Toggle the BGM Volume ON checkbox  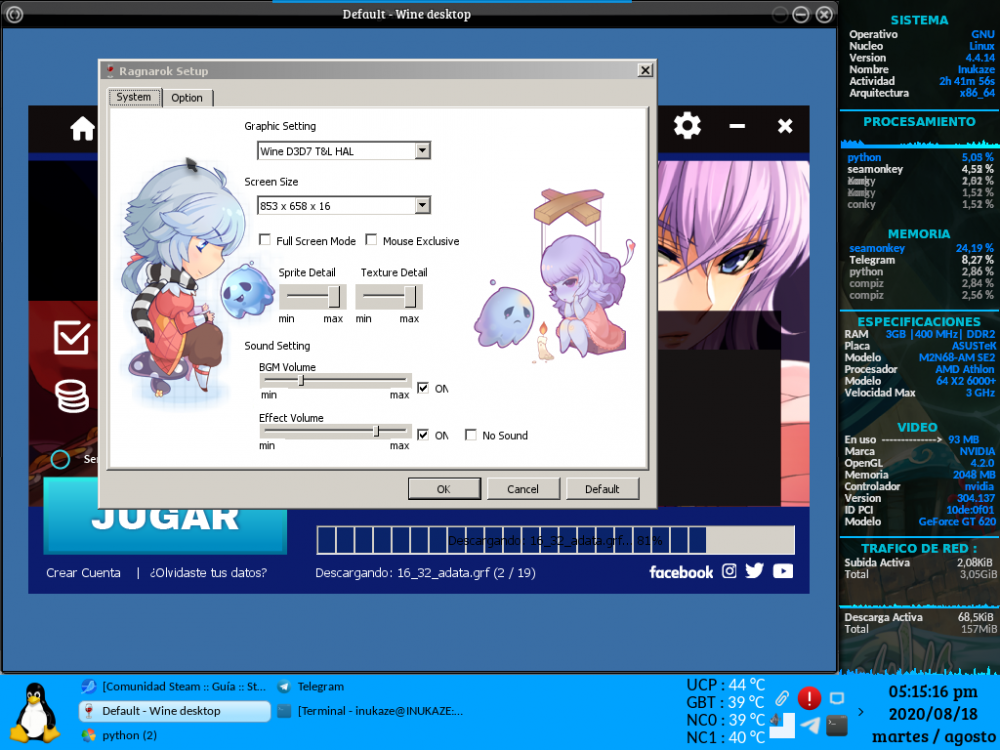423,388
